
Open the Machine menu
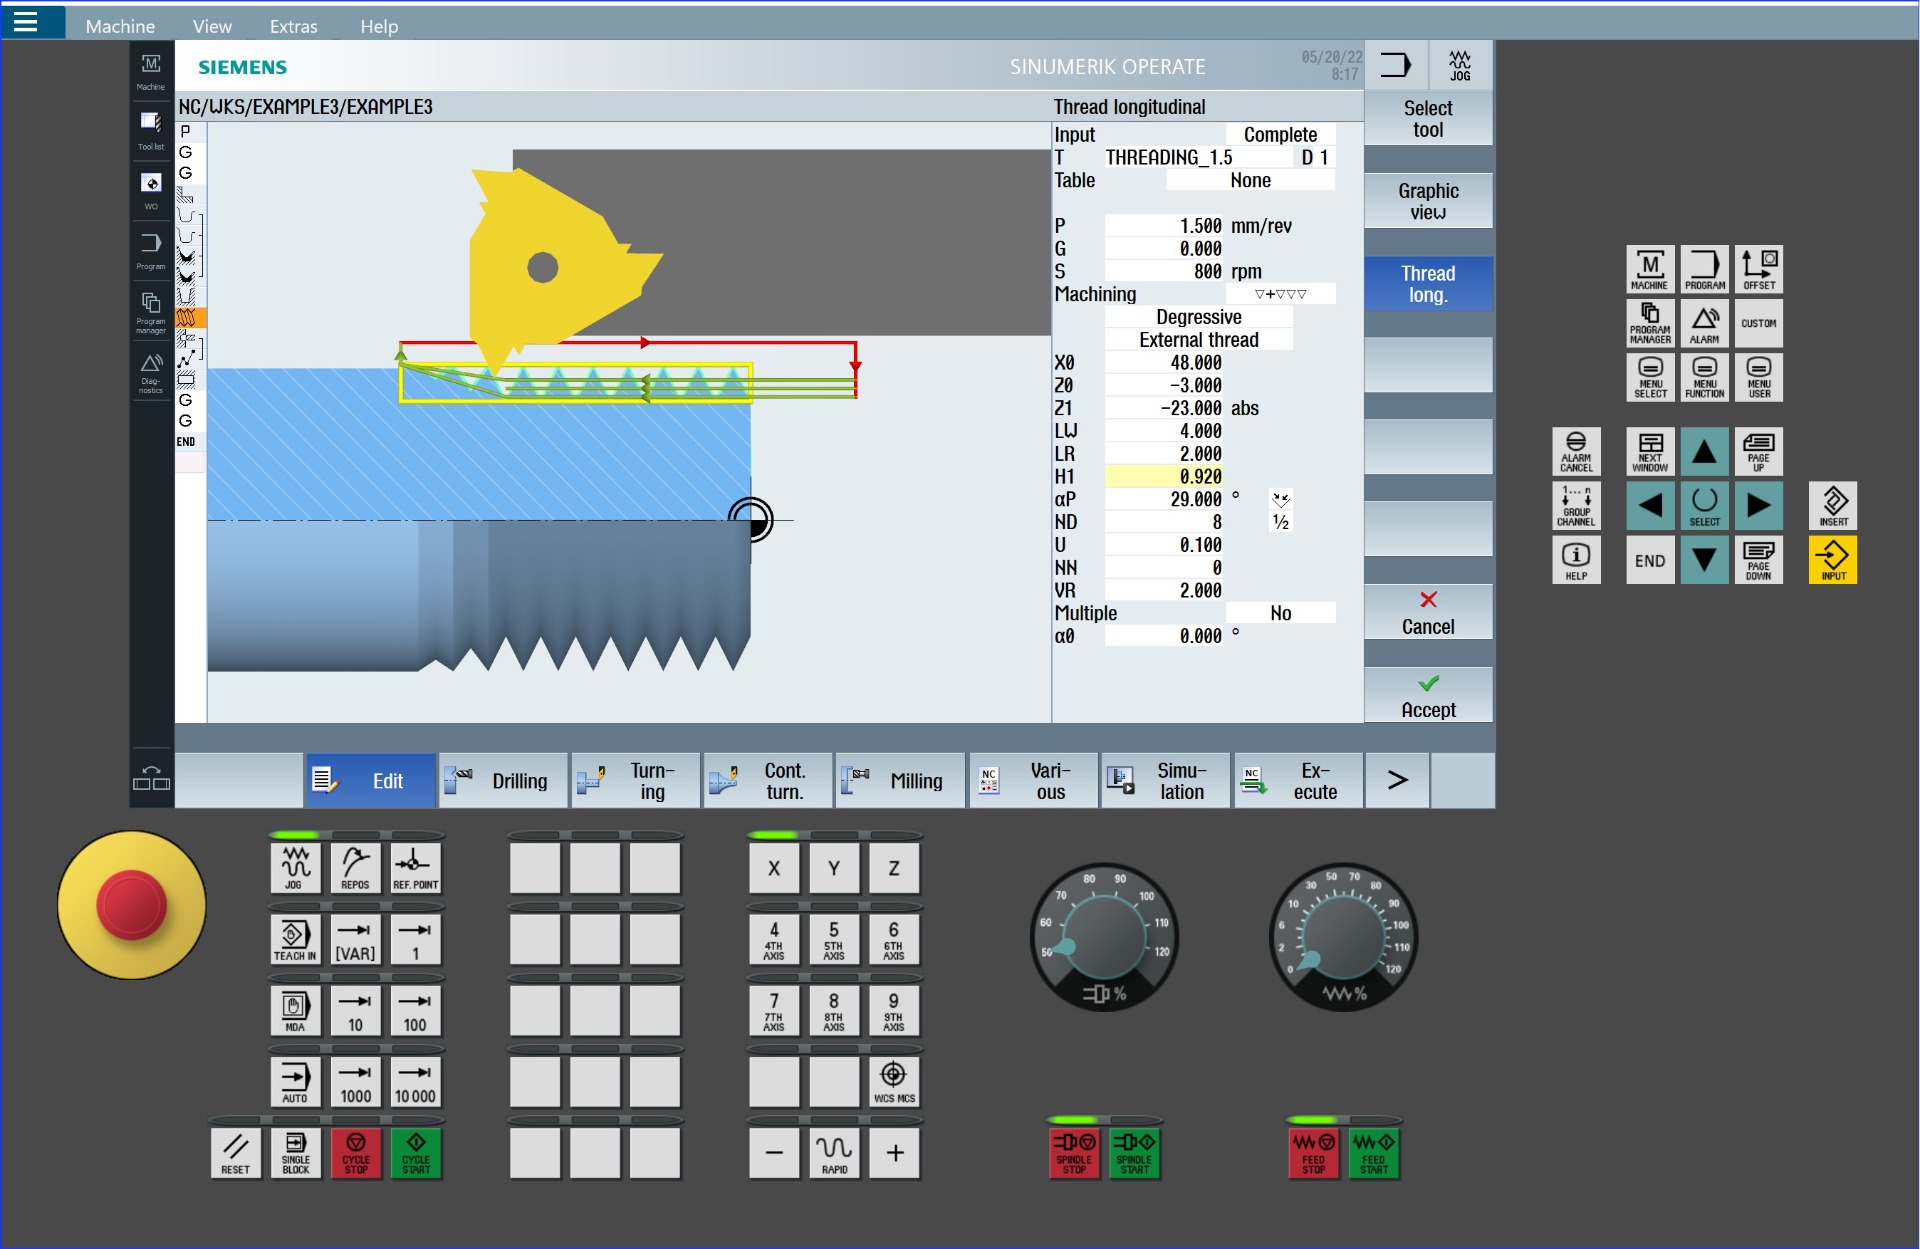(120, 26)
